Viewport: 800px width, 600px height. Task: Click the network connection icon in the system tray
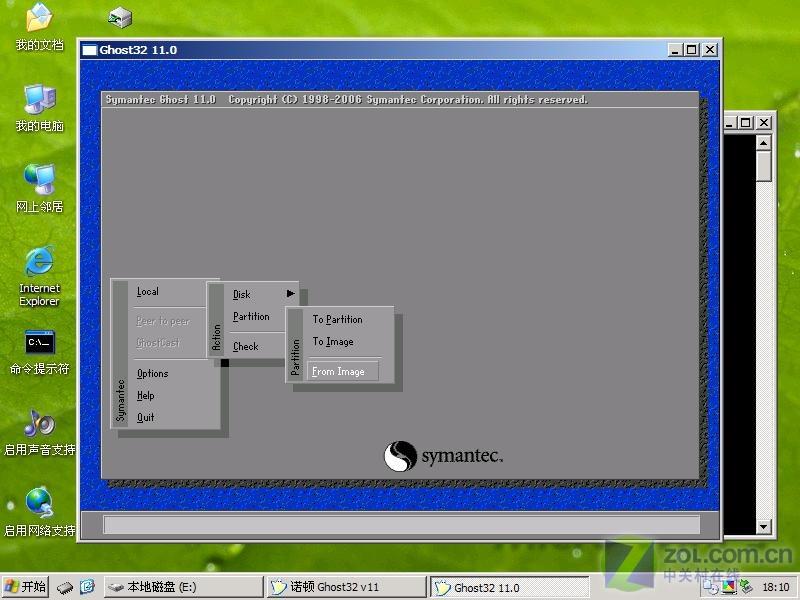click(x=746, y=587)
